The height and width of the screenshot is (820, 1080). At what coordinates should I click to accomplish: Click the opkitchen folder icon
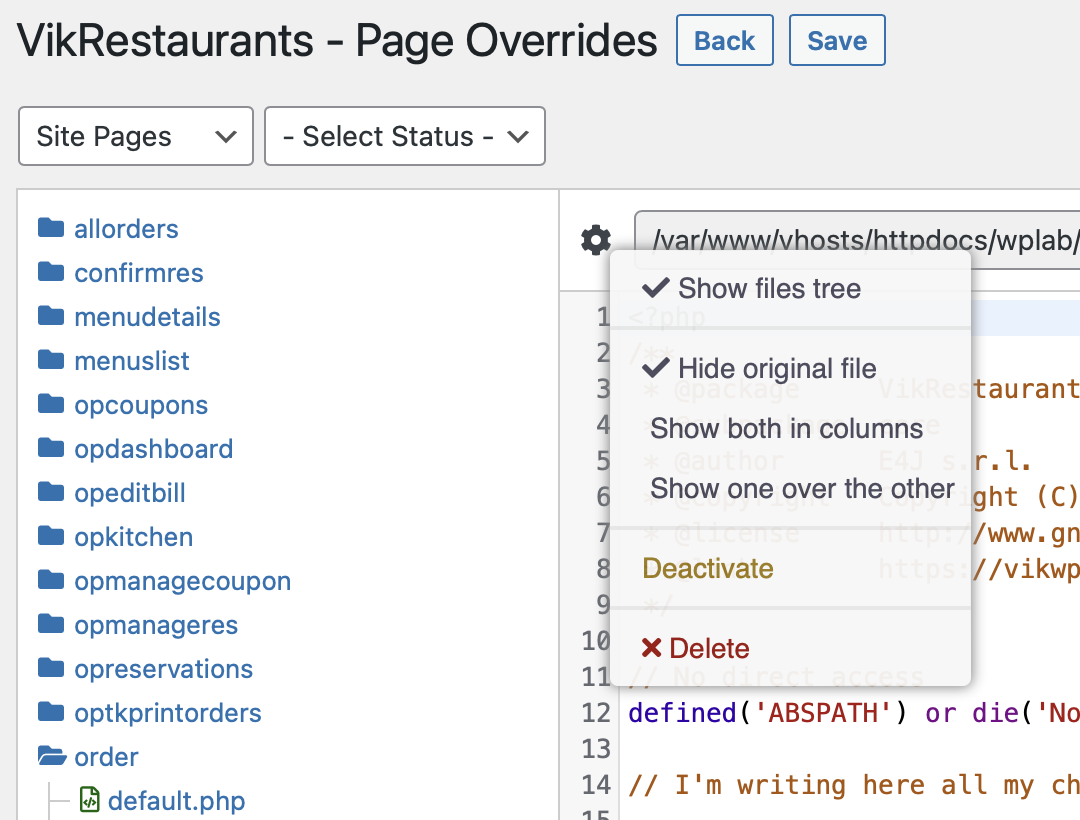click(x=51, y=536)
